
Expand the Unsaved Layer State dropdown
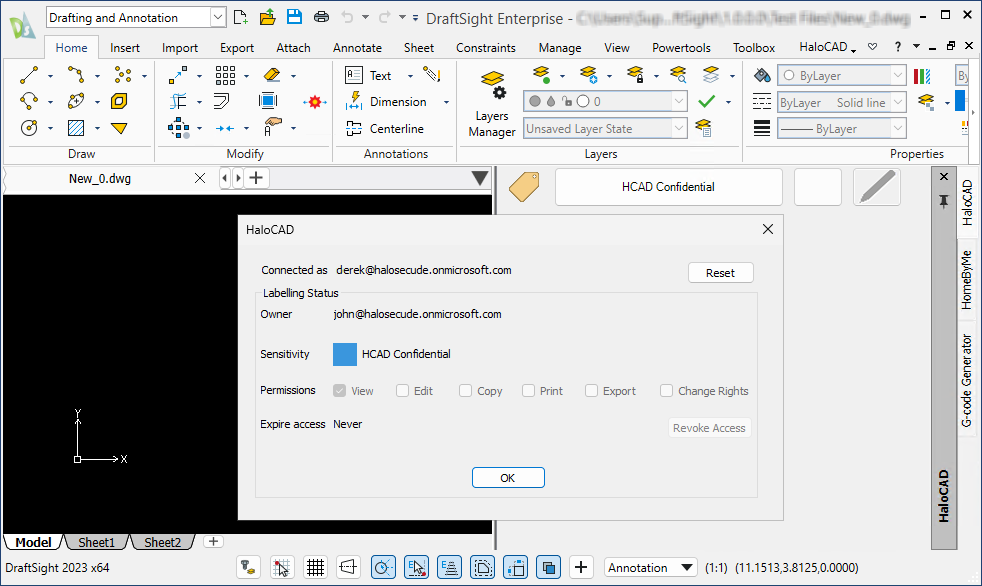[679, 128]
